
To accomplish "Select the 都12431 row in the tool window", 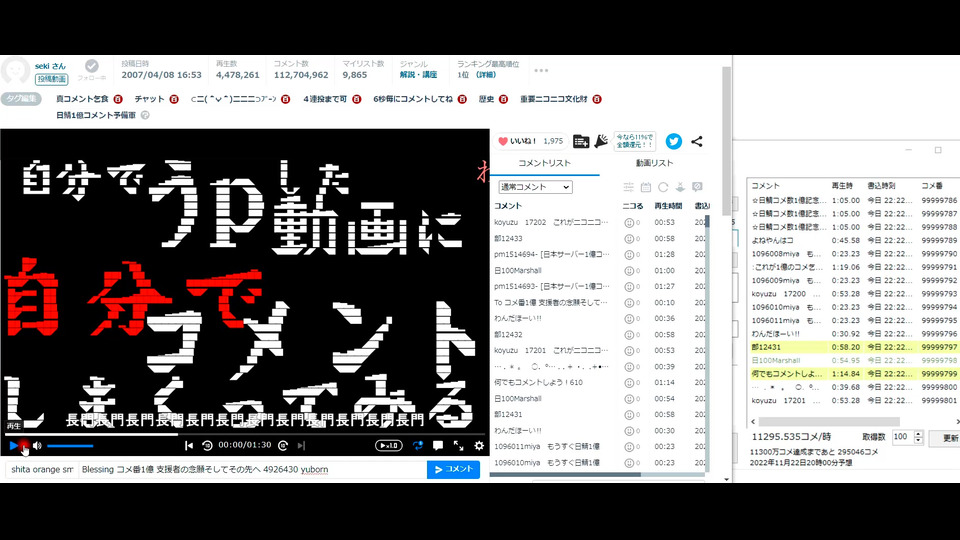I will coord(853,347).
